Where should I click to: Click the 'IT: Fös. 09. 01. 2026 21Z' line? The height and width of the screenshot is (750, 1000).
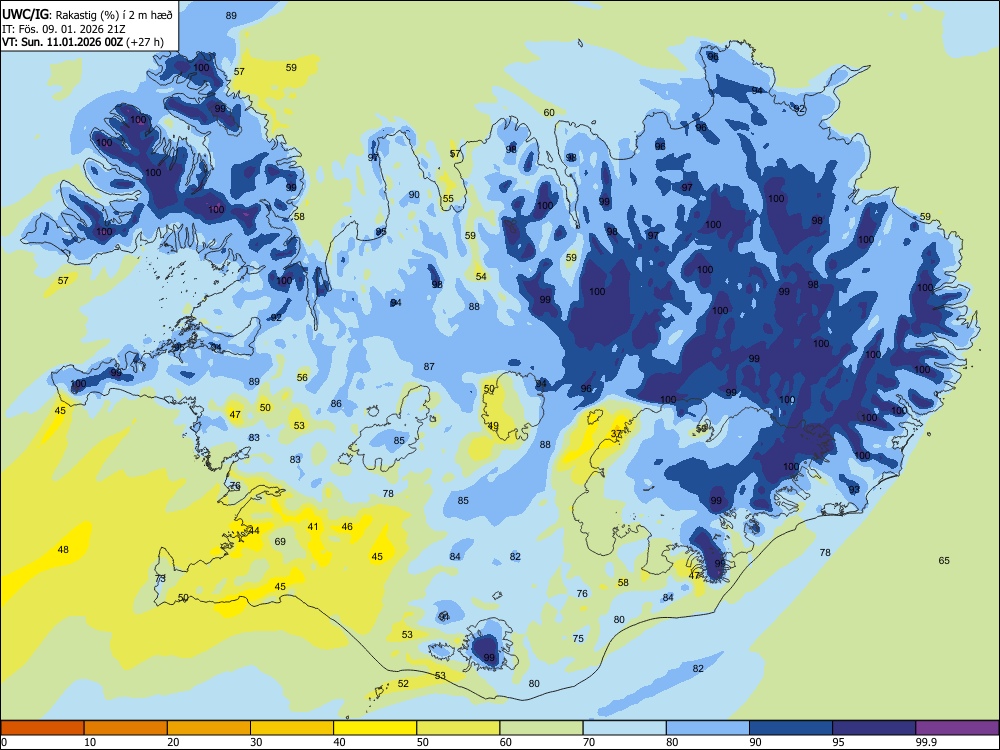[x=63, y=29]
